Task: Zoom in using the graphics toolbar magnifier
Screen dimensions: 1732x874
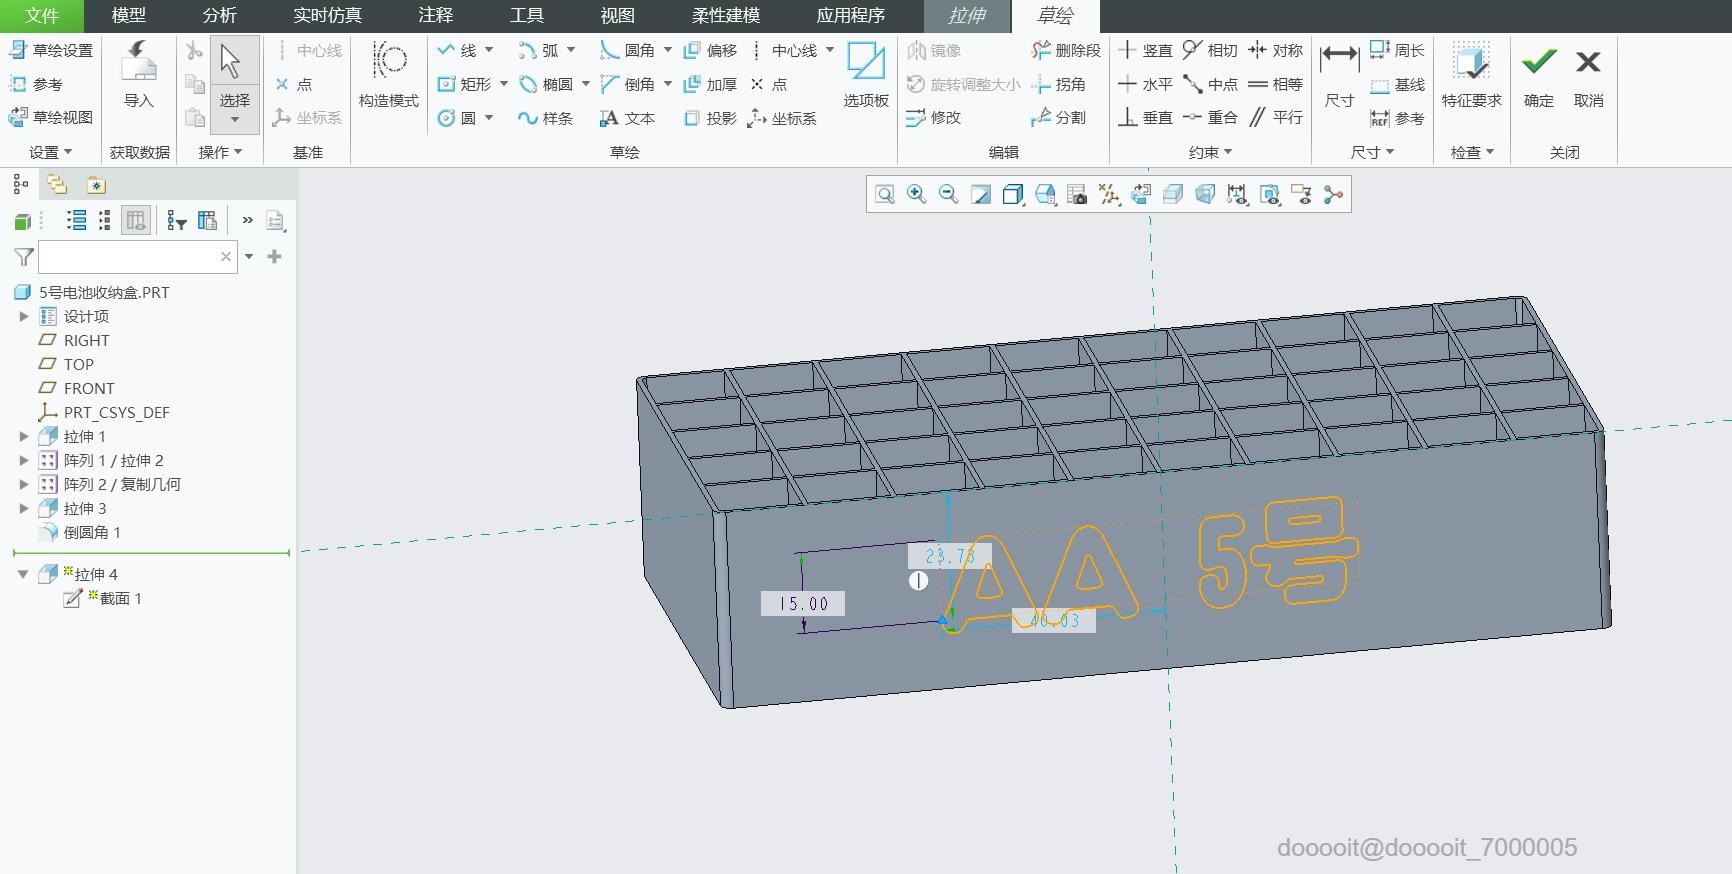Action: 916,194
